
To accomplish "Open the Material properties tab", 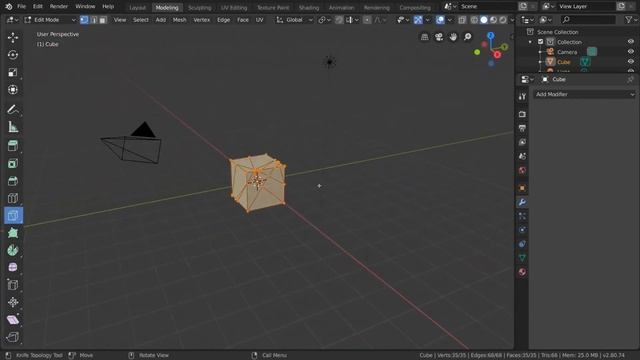I will tap(522, 272).
